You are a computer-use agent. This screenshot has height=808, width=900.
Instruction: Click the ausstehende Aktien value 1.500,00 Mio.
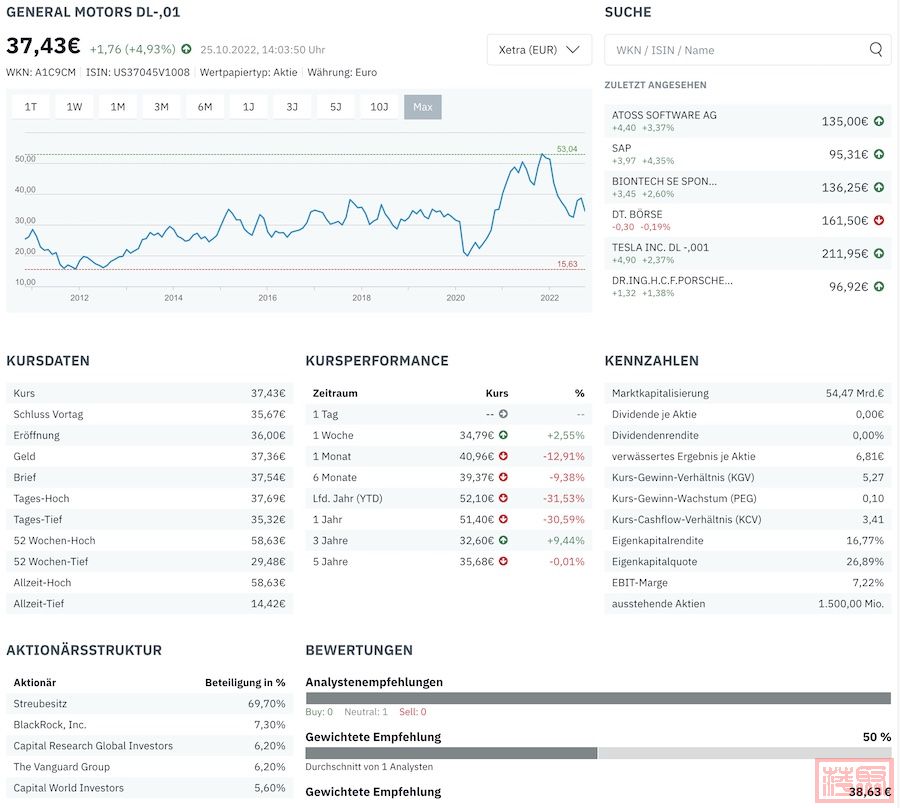(x=851, y=604)
